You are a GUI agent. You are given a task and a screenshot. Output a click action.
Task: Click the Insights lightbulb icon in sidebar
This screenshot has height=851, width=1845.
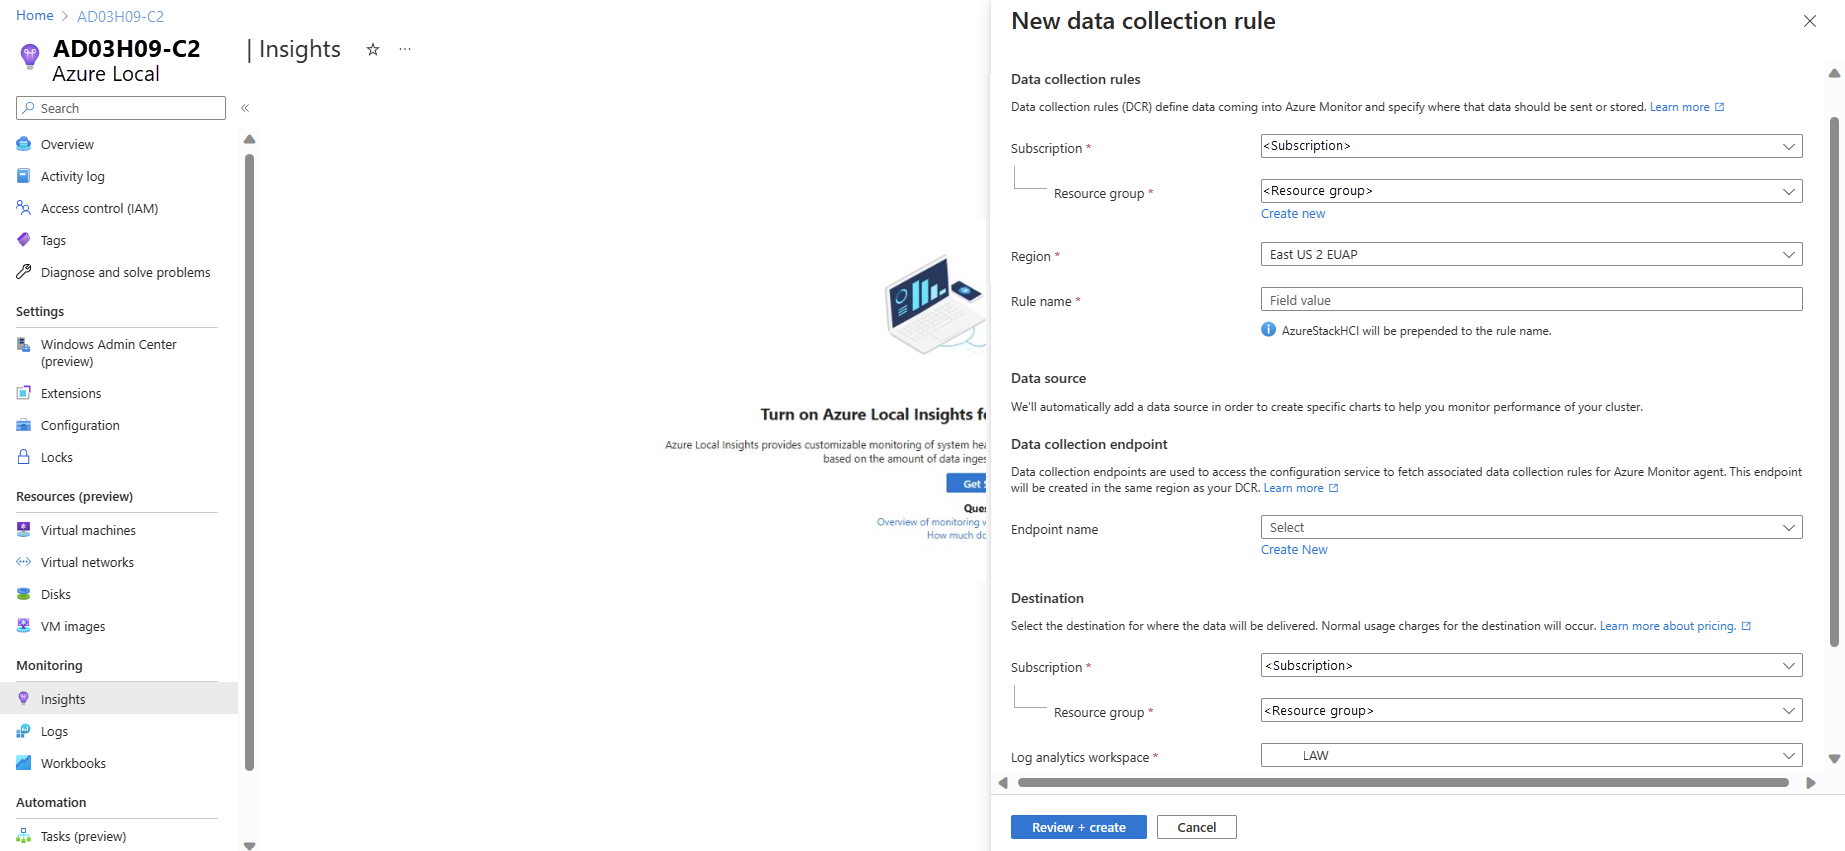24,699
